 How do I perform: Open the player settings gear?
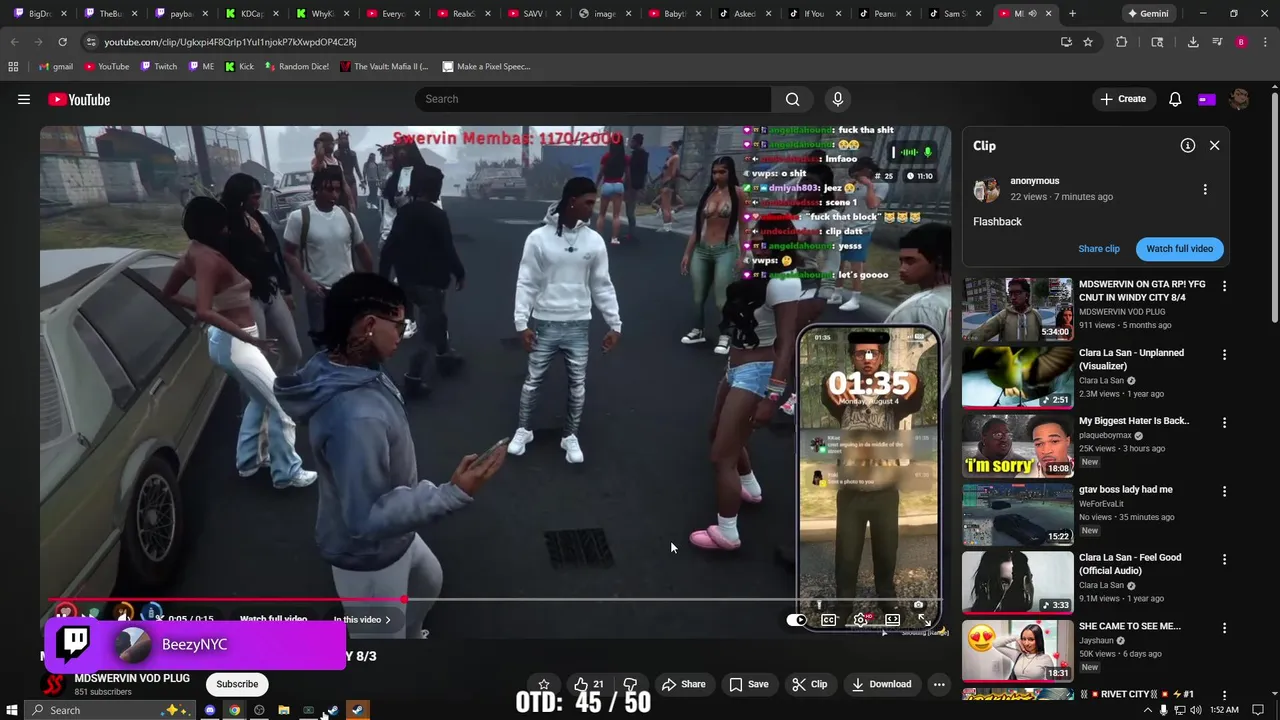tap(860, 620)
